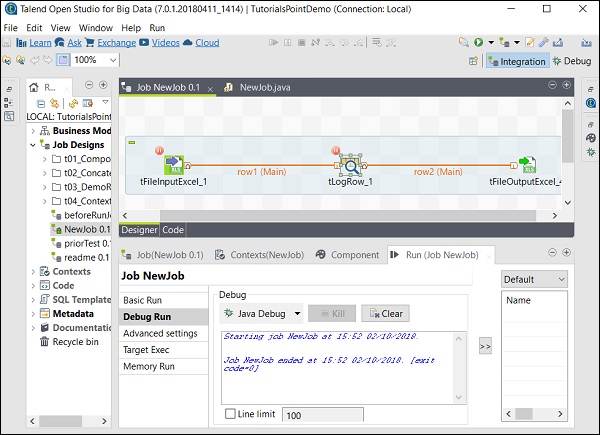Select readme 0.1 job in tree

pos(80,257)
